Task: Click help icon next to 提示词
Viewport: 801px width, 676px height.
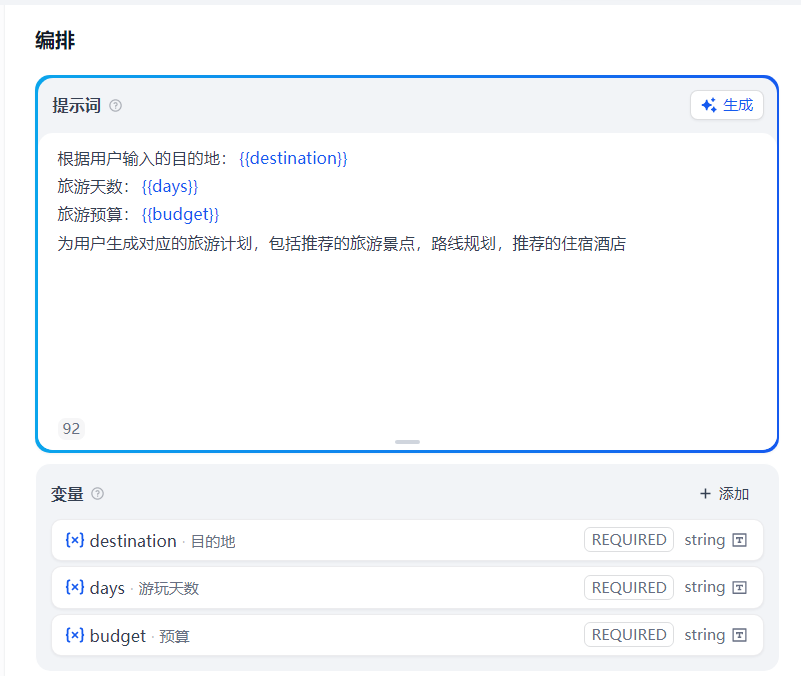Action: click(115, 106)
